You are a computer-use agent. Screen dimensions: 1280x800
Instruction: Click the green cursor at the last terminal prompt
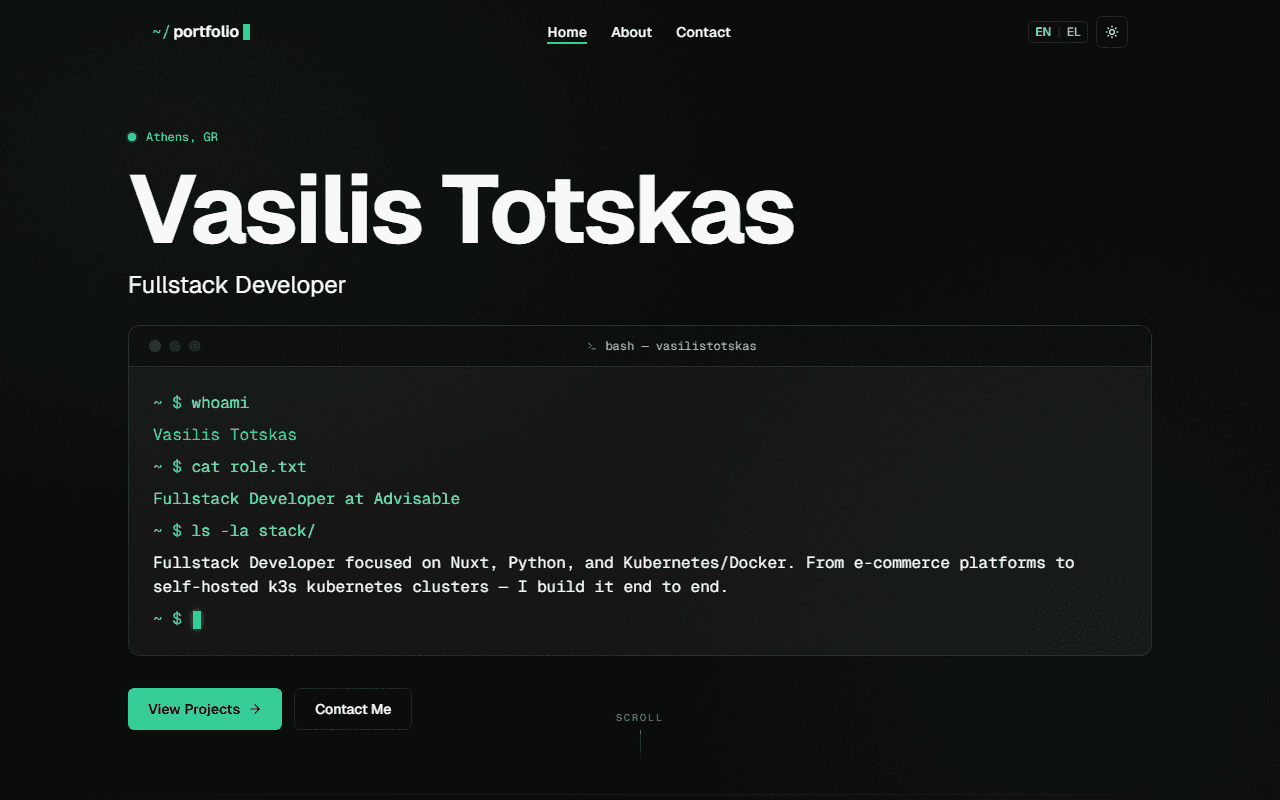click(196, 619)
